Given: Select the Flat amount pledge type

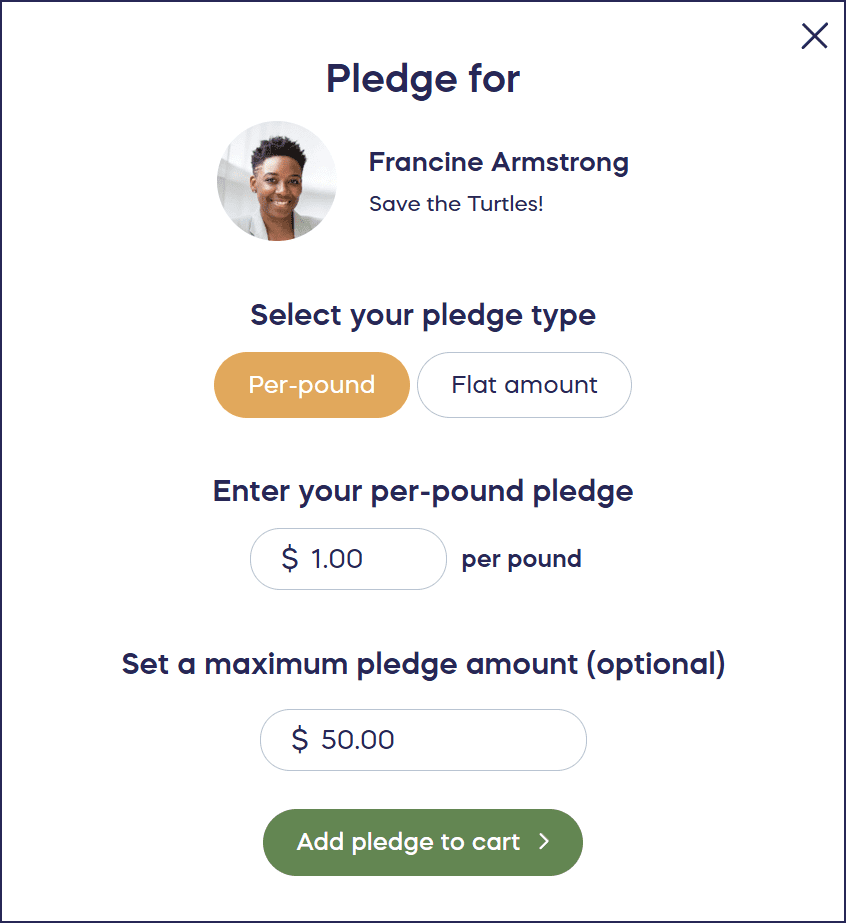Looking at the screenshot, I should tap(524, 385).
